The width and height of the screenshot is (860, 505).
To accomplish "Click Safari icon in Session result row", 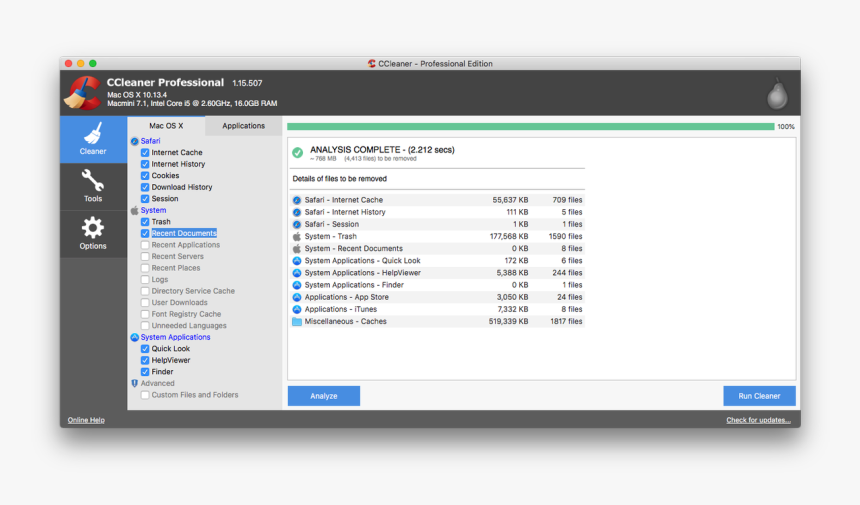I will pyautogui.click(x=297, y=224).
